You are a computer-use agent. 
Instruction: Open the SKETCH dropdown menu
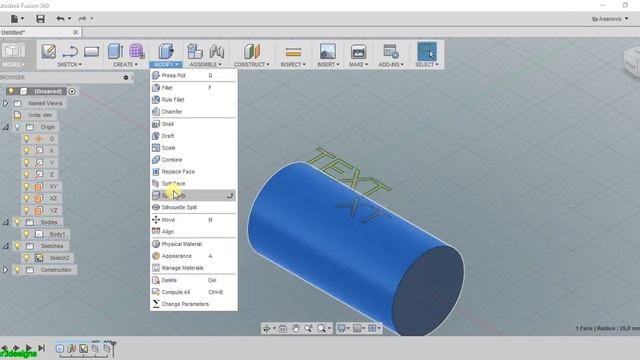[69, 64]
